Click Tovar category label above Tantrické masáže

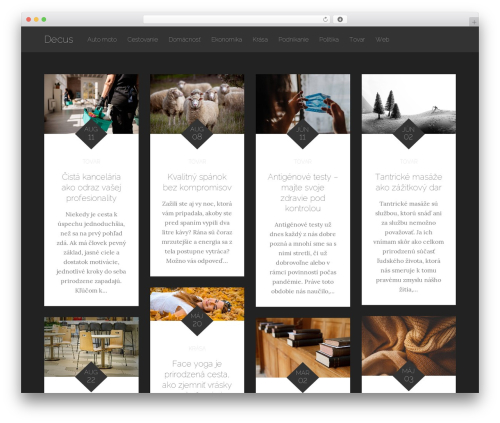pos(408,162)
